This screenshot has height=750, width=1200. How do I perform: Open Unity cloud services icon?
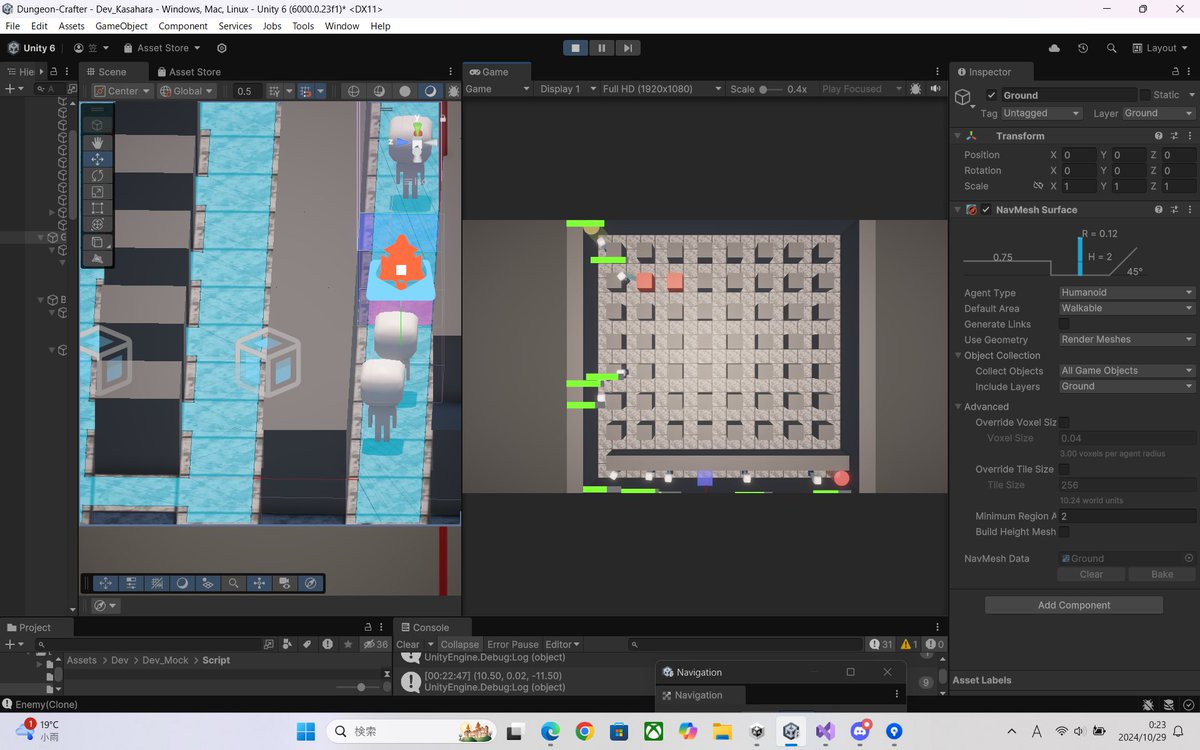tap(1054, 48)
